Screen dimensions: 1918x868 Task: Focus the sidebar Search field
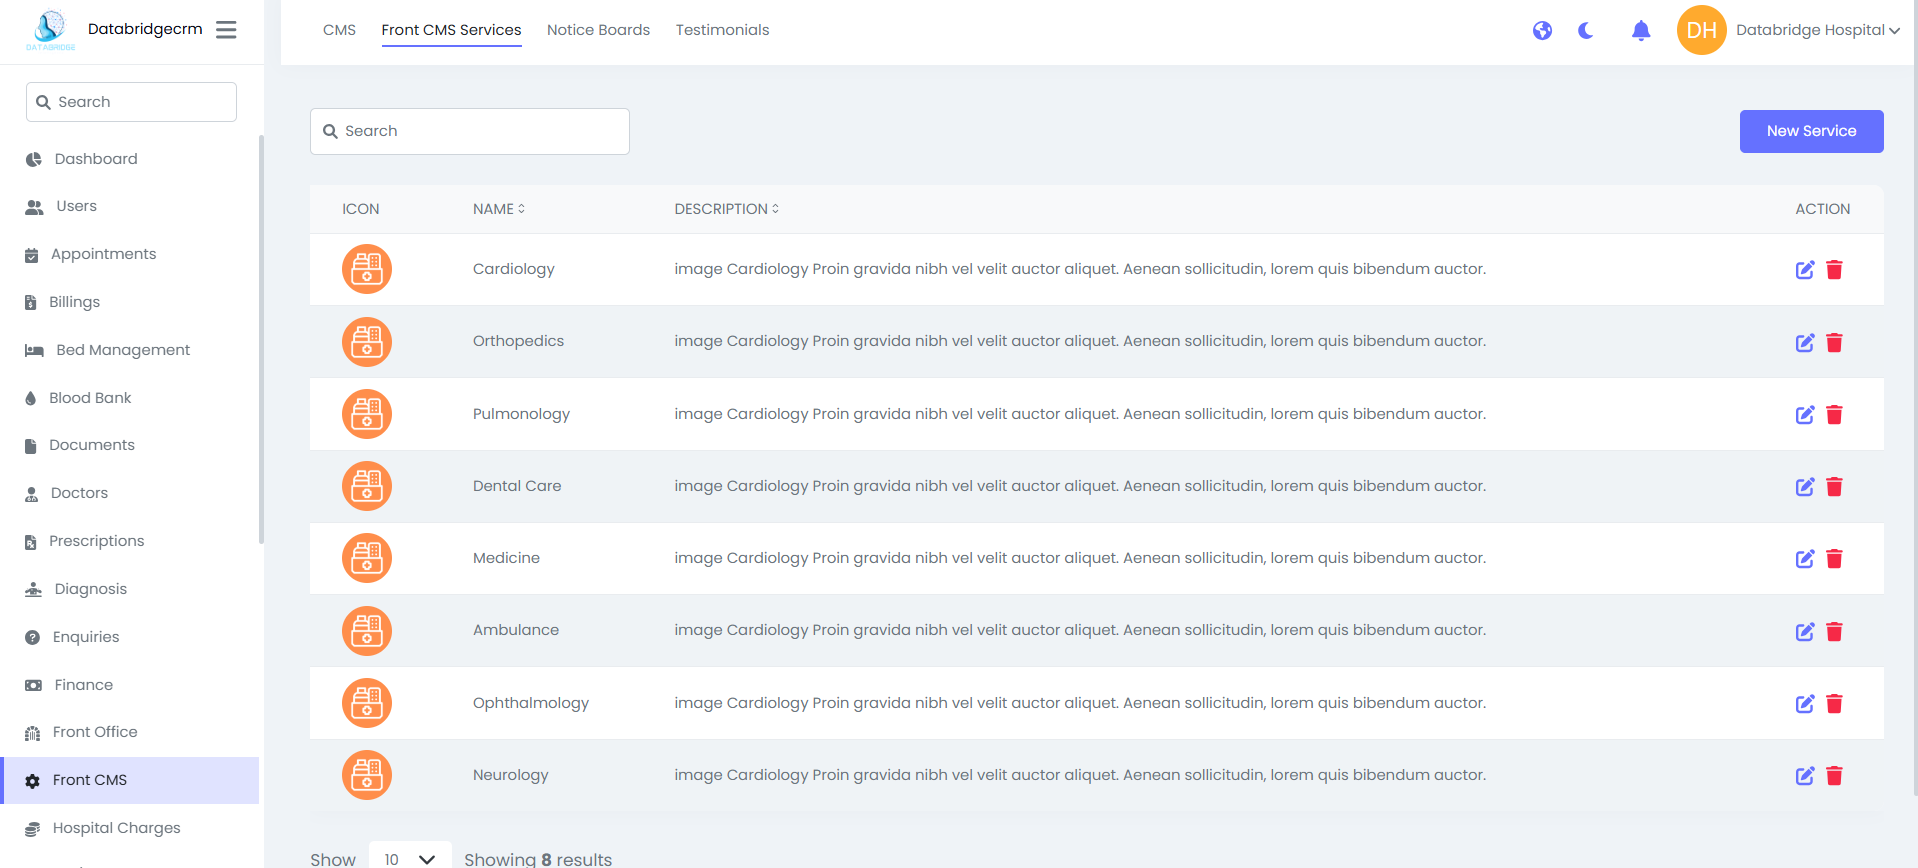pos(131,102)
